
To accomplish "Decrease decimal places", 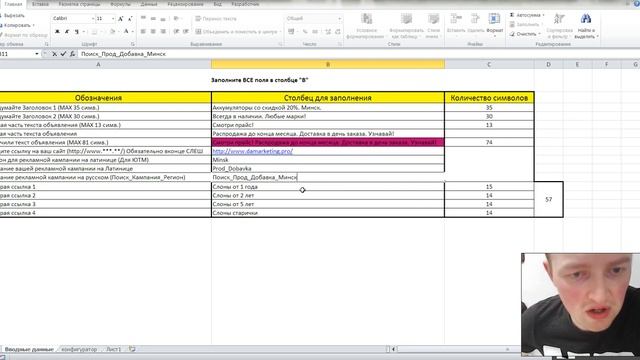I will pyautogui.click(x=338, y=31).
